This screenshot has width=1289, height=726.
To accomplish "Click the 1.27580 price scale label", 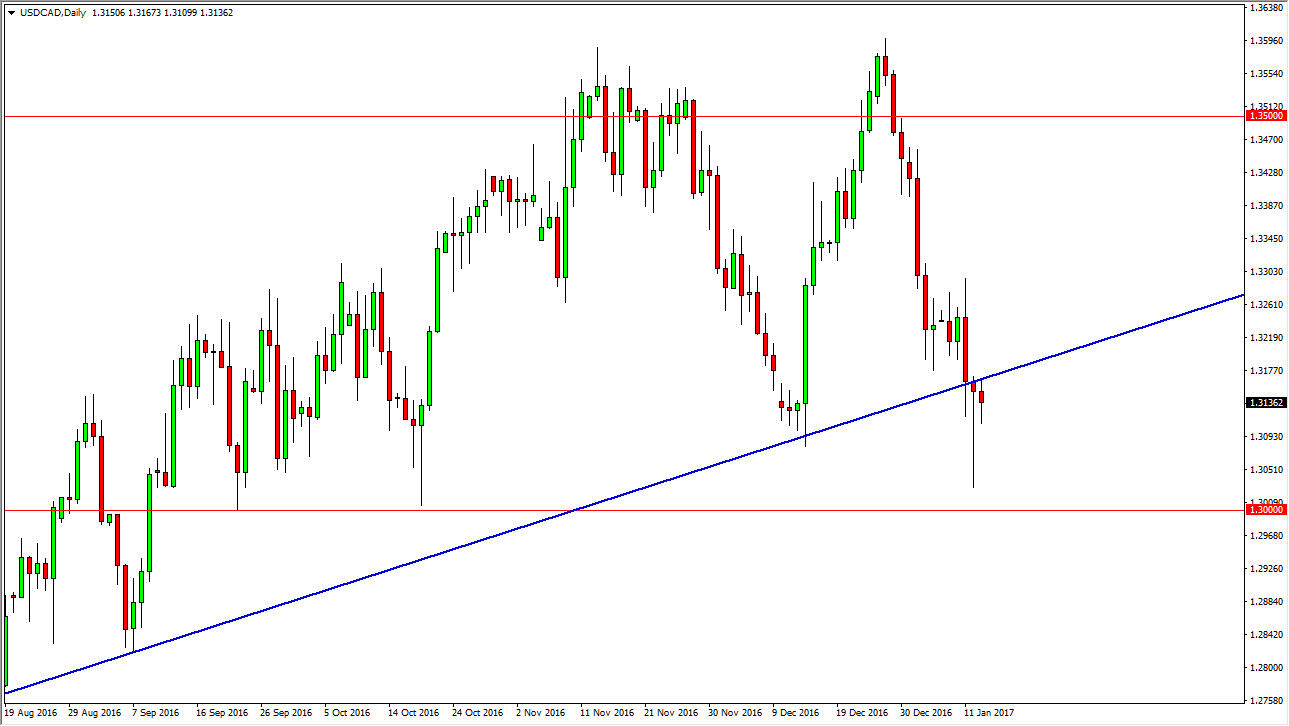I will [1266, 701].
